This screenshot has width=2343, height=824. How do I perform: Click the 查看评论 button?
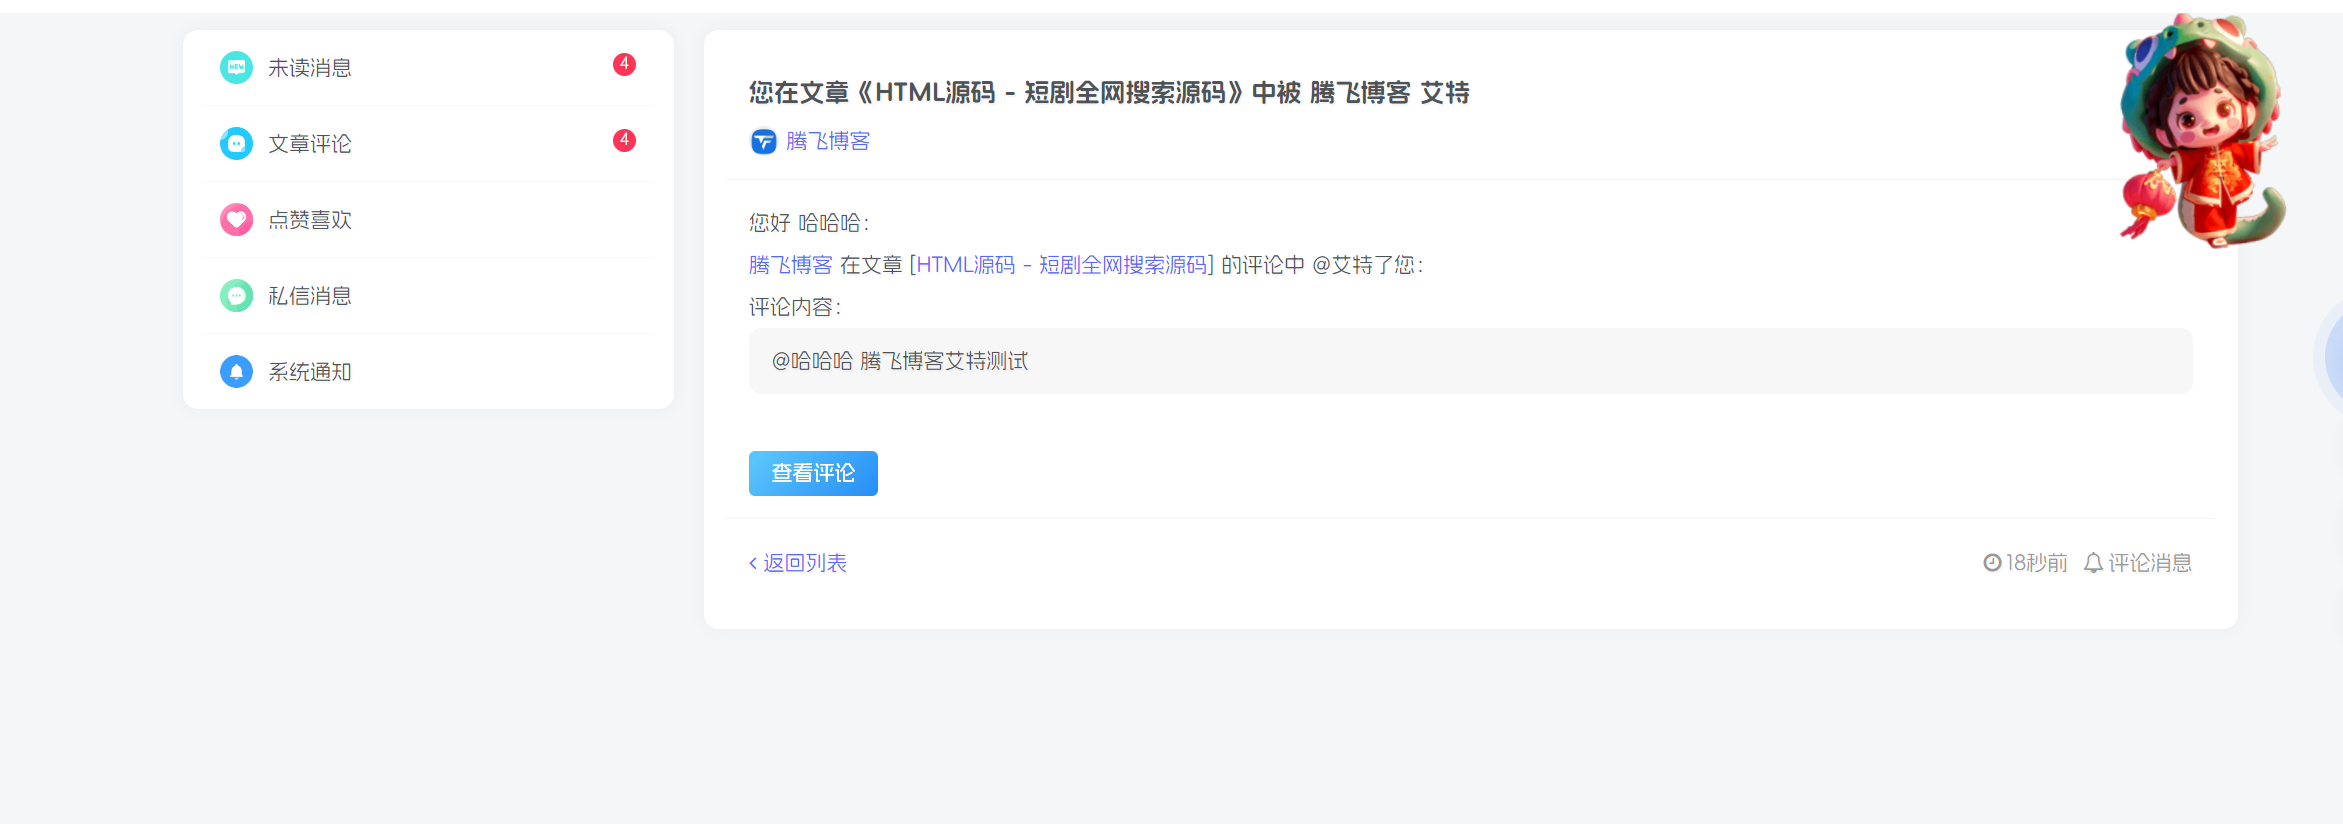tap(813, 473)
